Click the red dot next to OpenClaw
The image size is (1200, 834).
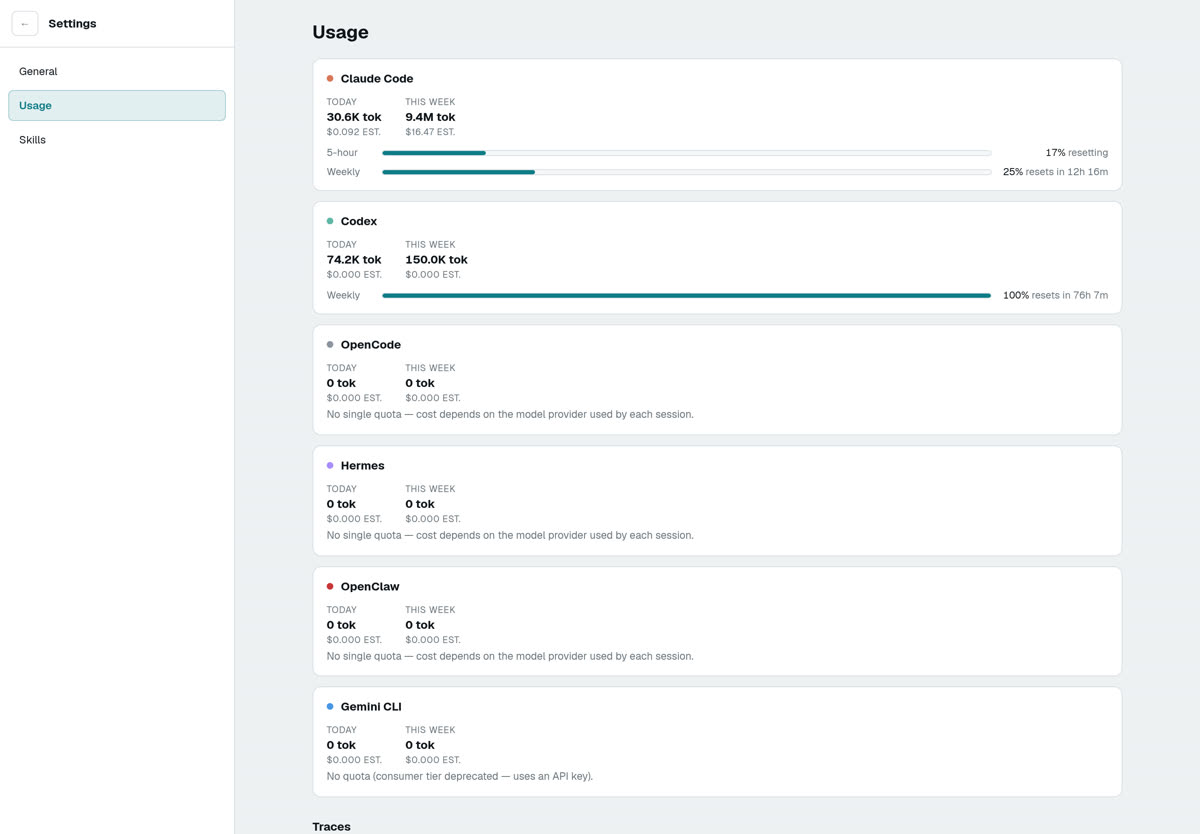tap(330, 586)
